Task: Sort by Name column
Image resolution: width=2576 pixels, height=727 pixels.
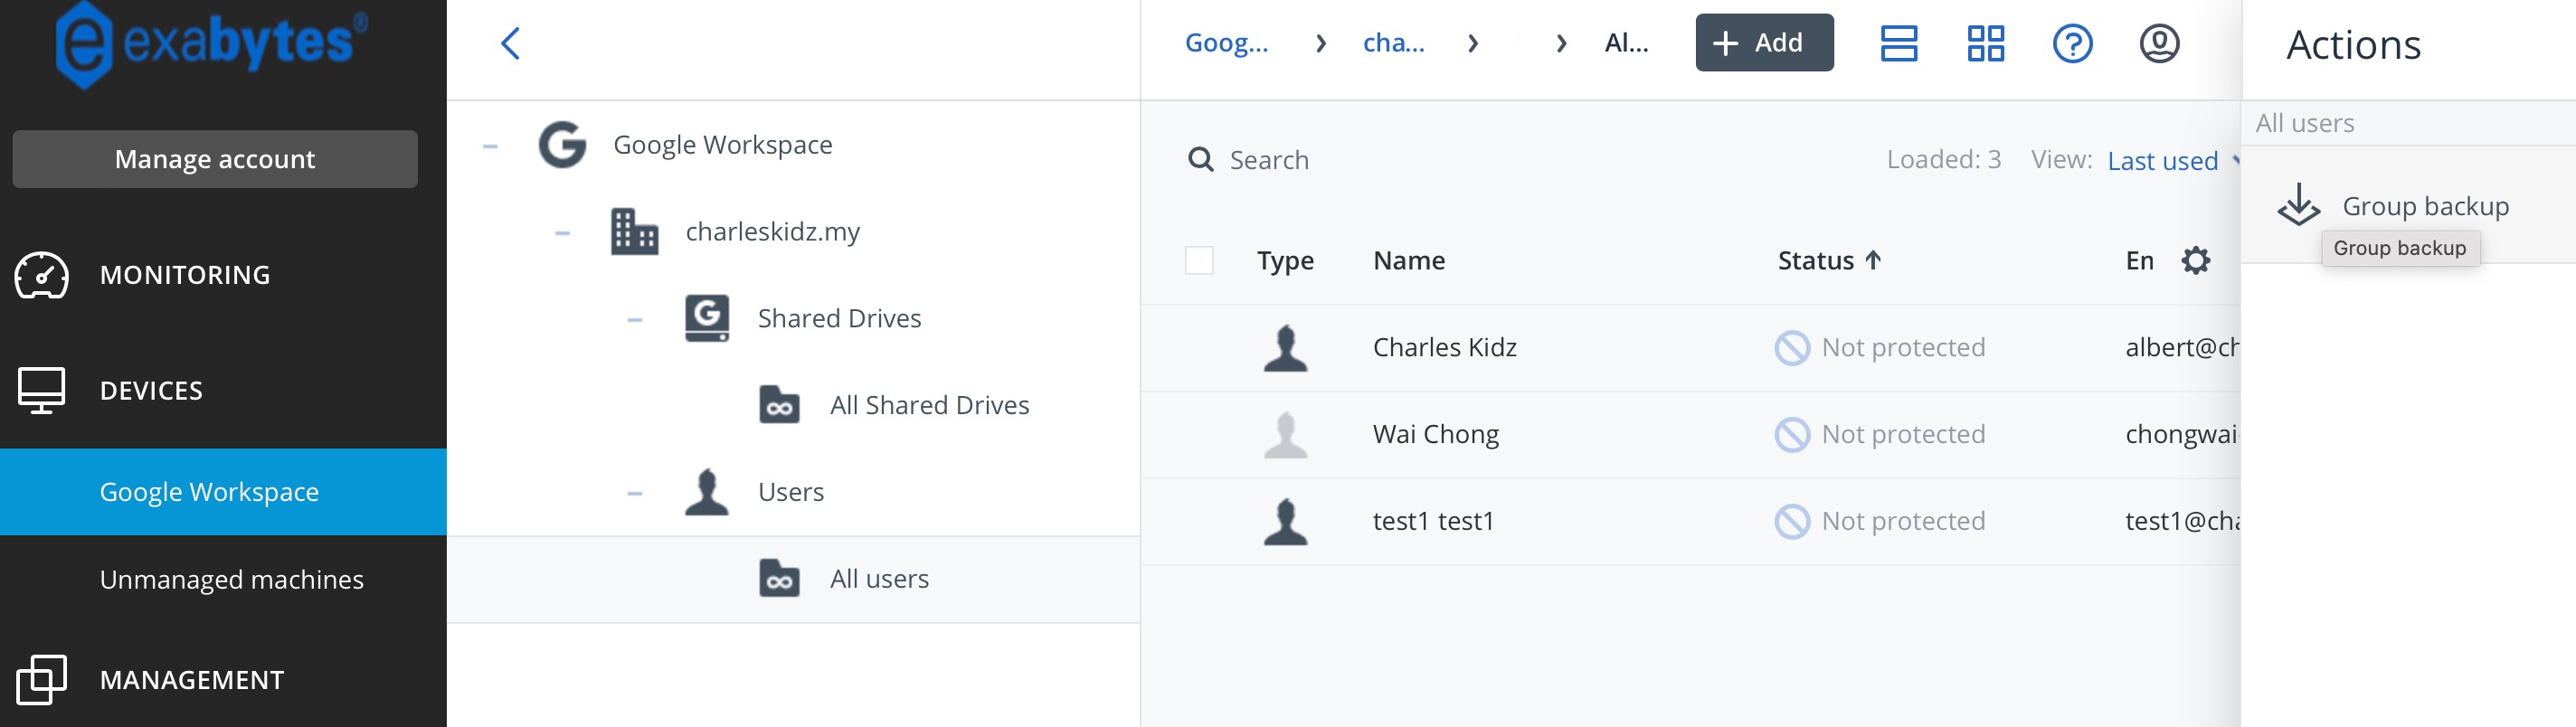Action: point(1409,261)
